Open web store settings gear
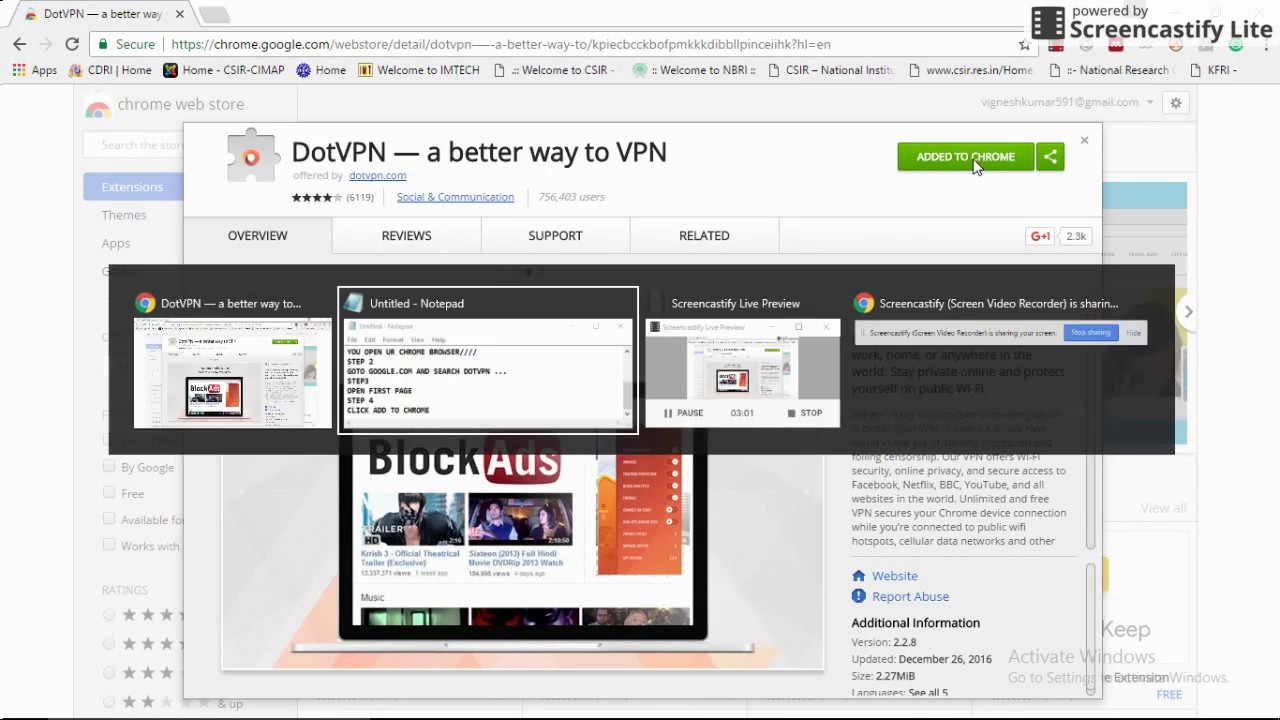 coord(1176,102)
